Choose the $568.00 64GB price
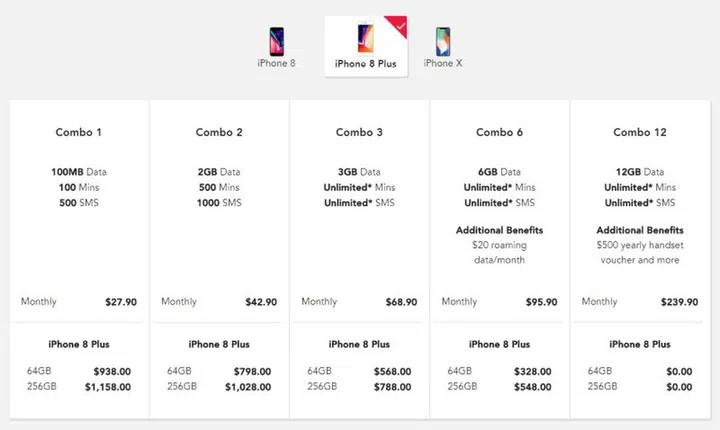Screen dimensions: 720x430 click(x=392, y=371)
